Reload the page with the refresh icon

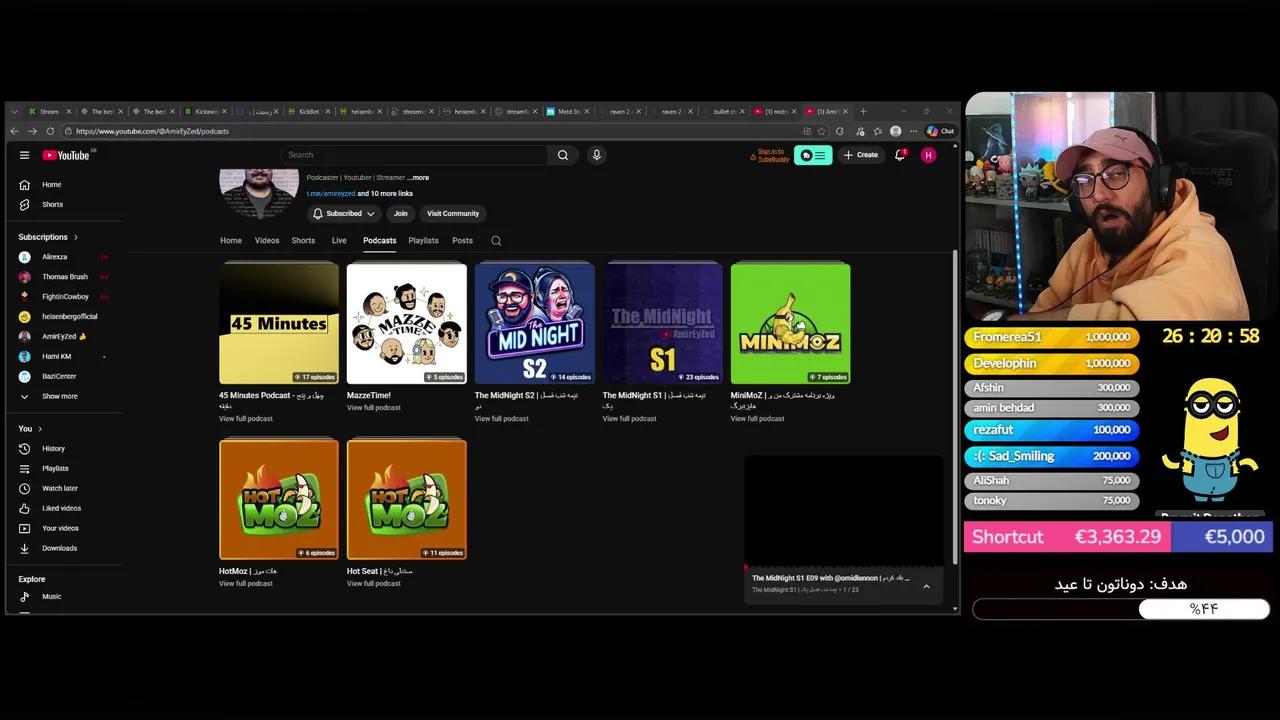click(x=50, y=131)
